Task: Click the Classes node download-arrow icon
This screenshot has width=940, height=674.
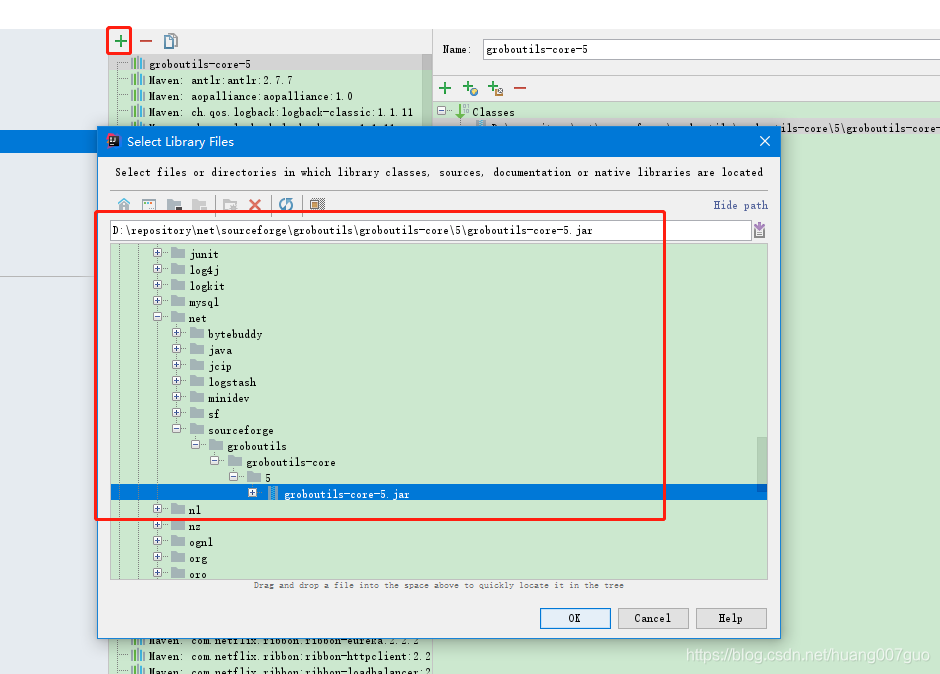Action: (x=462, y=111)
